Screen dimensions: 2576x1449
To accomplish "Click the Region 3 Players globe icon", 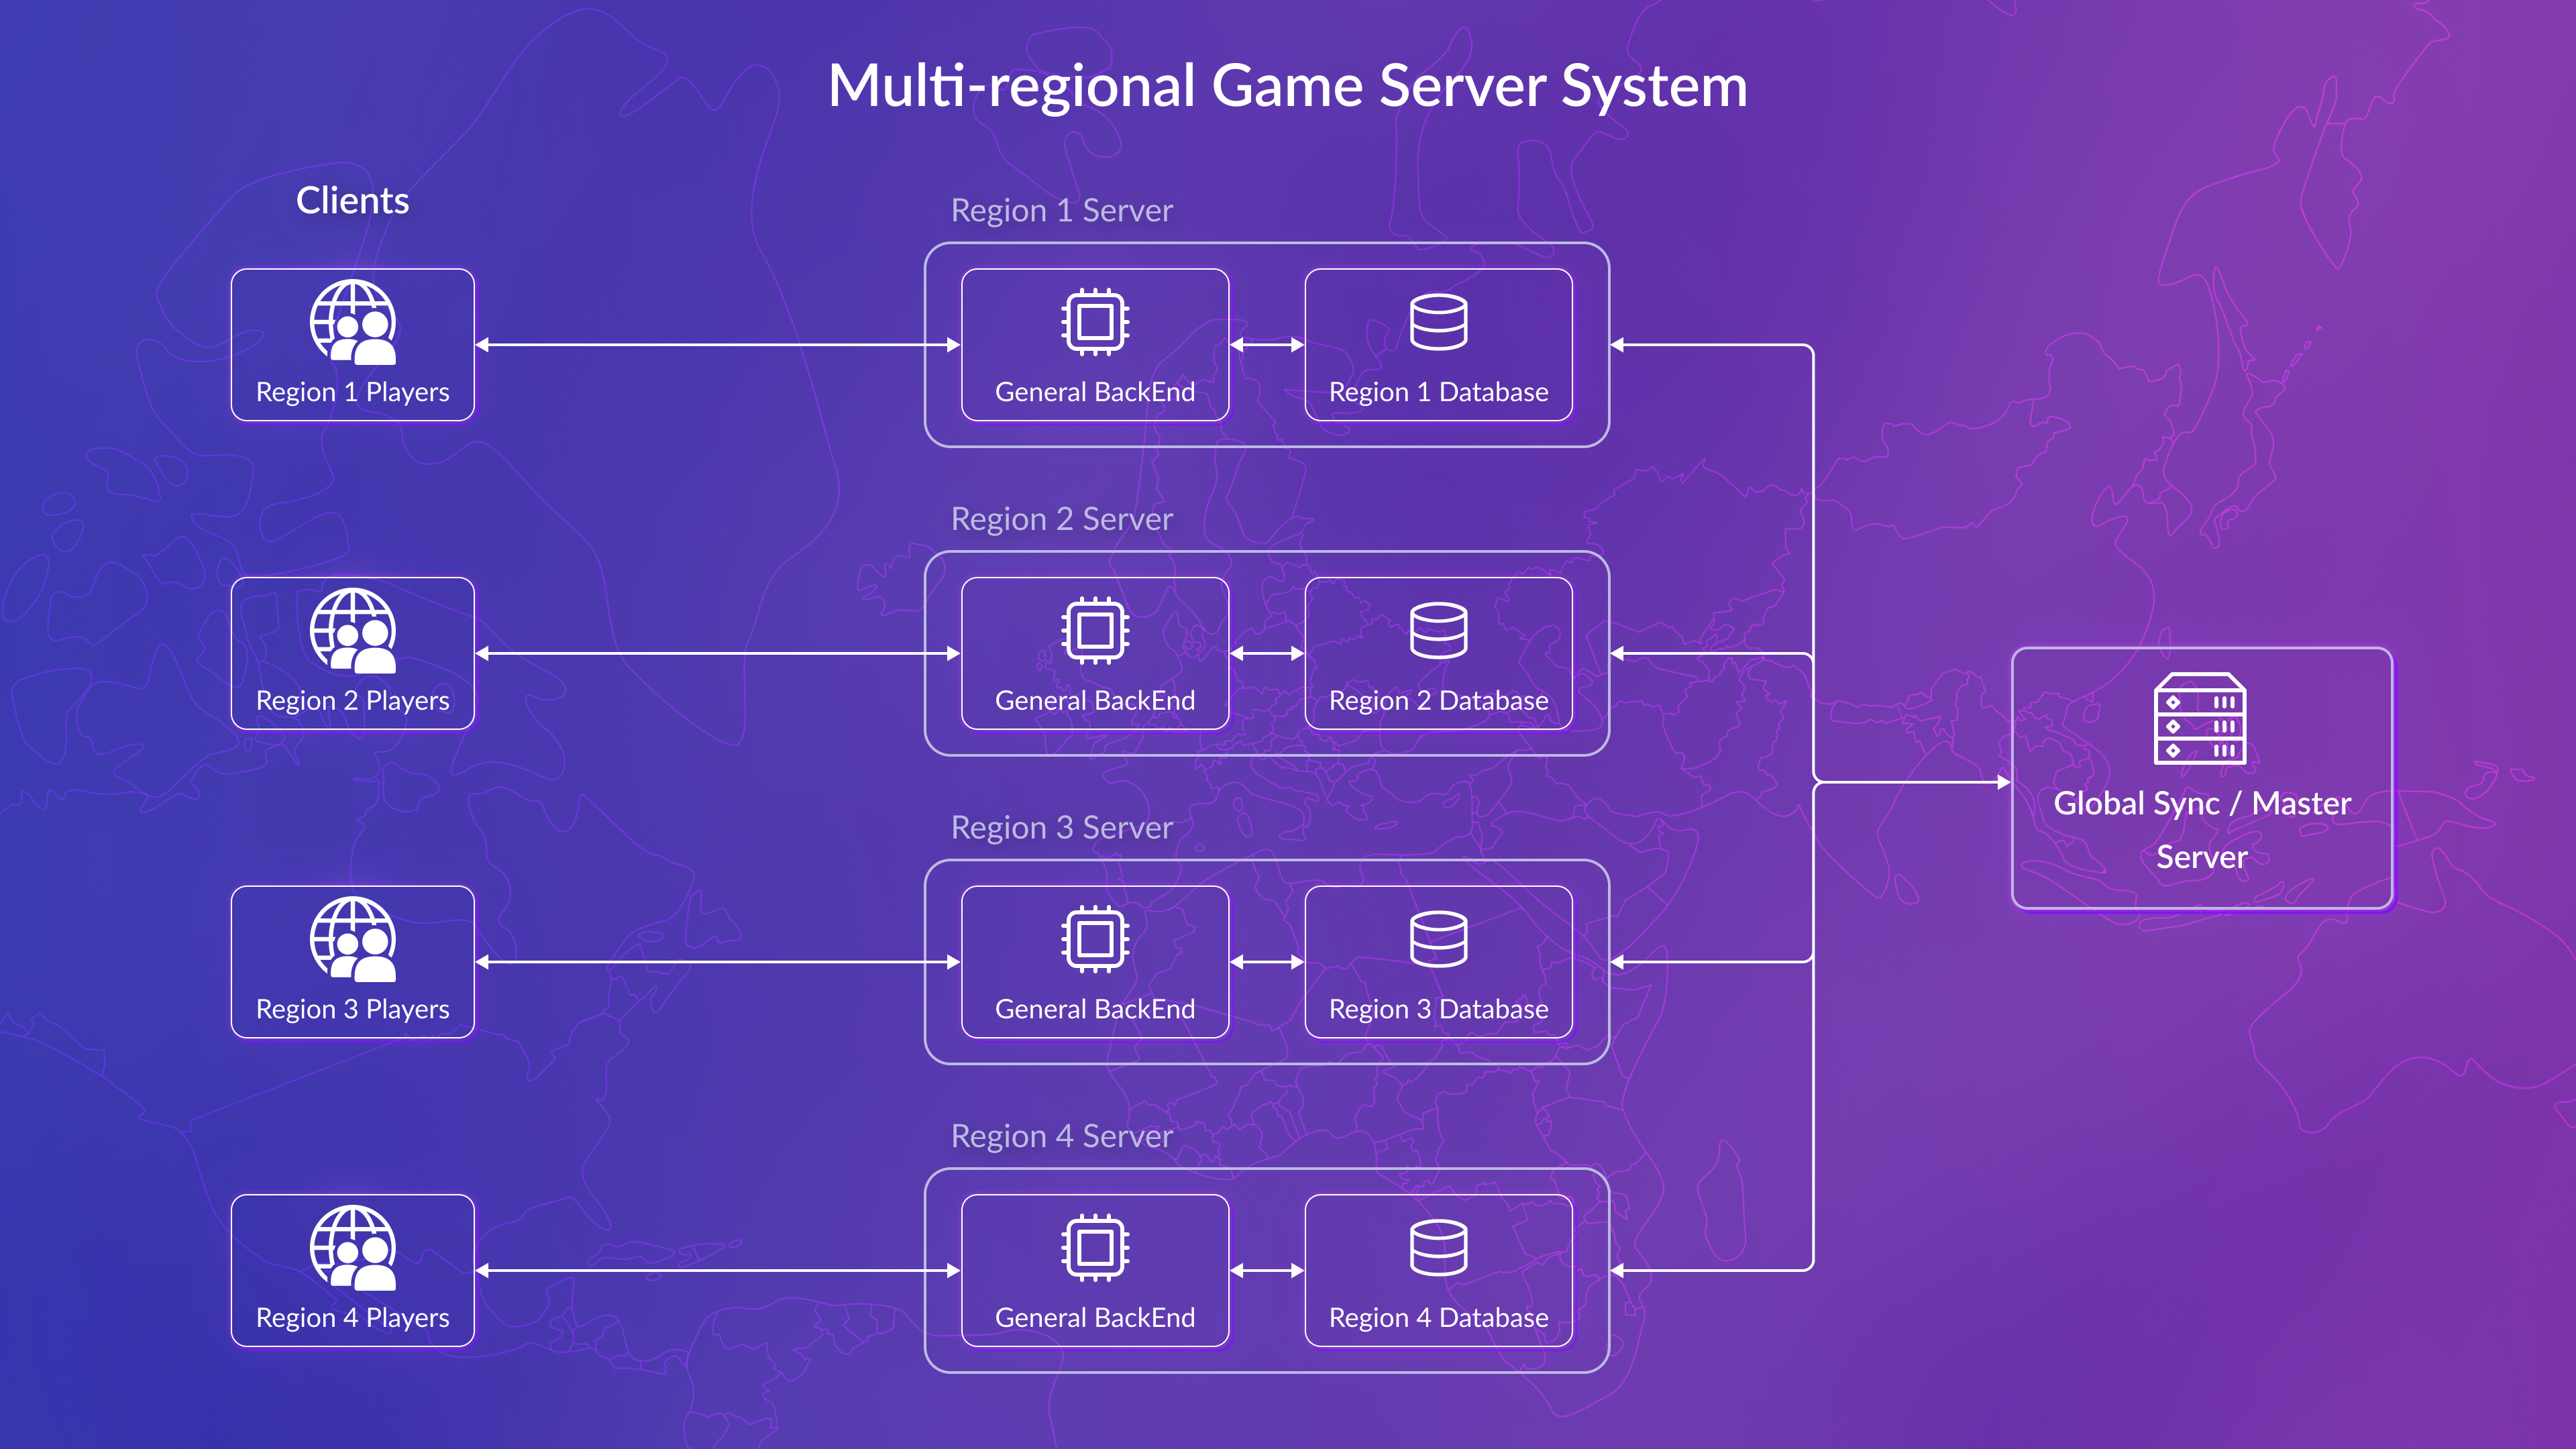I will [x=352, y=940].
